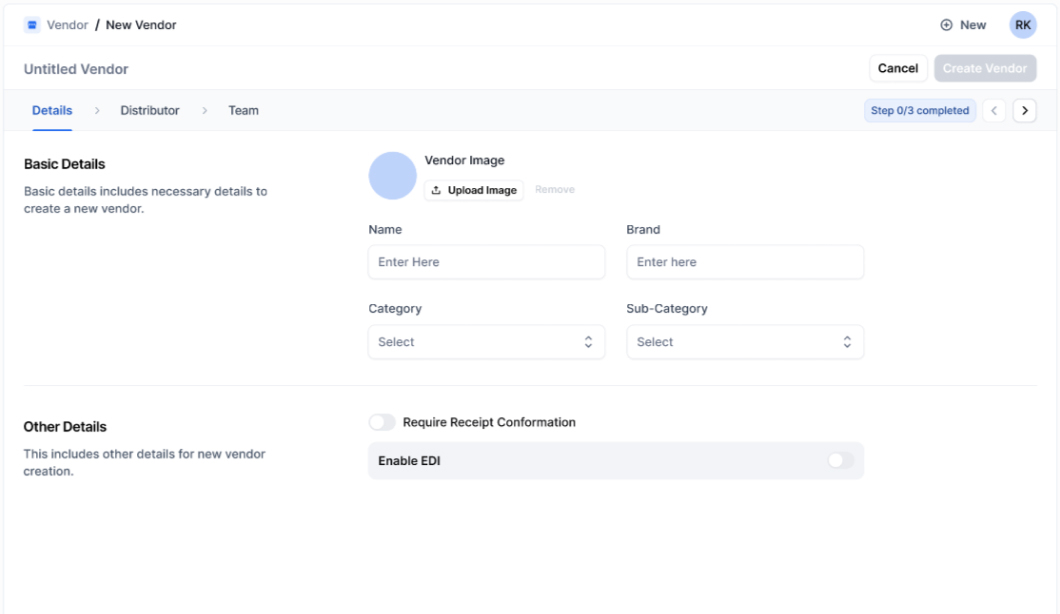Enable Require Receipt Conformation toggle
This screenshot has width=1060, height=614.
382,423
